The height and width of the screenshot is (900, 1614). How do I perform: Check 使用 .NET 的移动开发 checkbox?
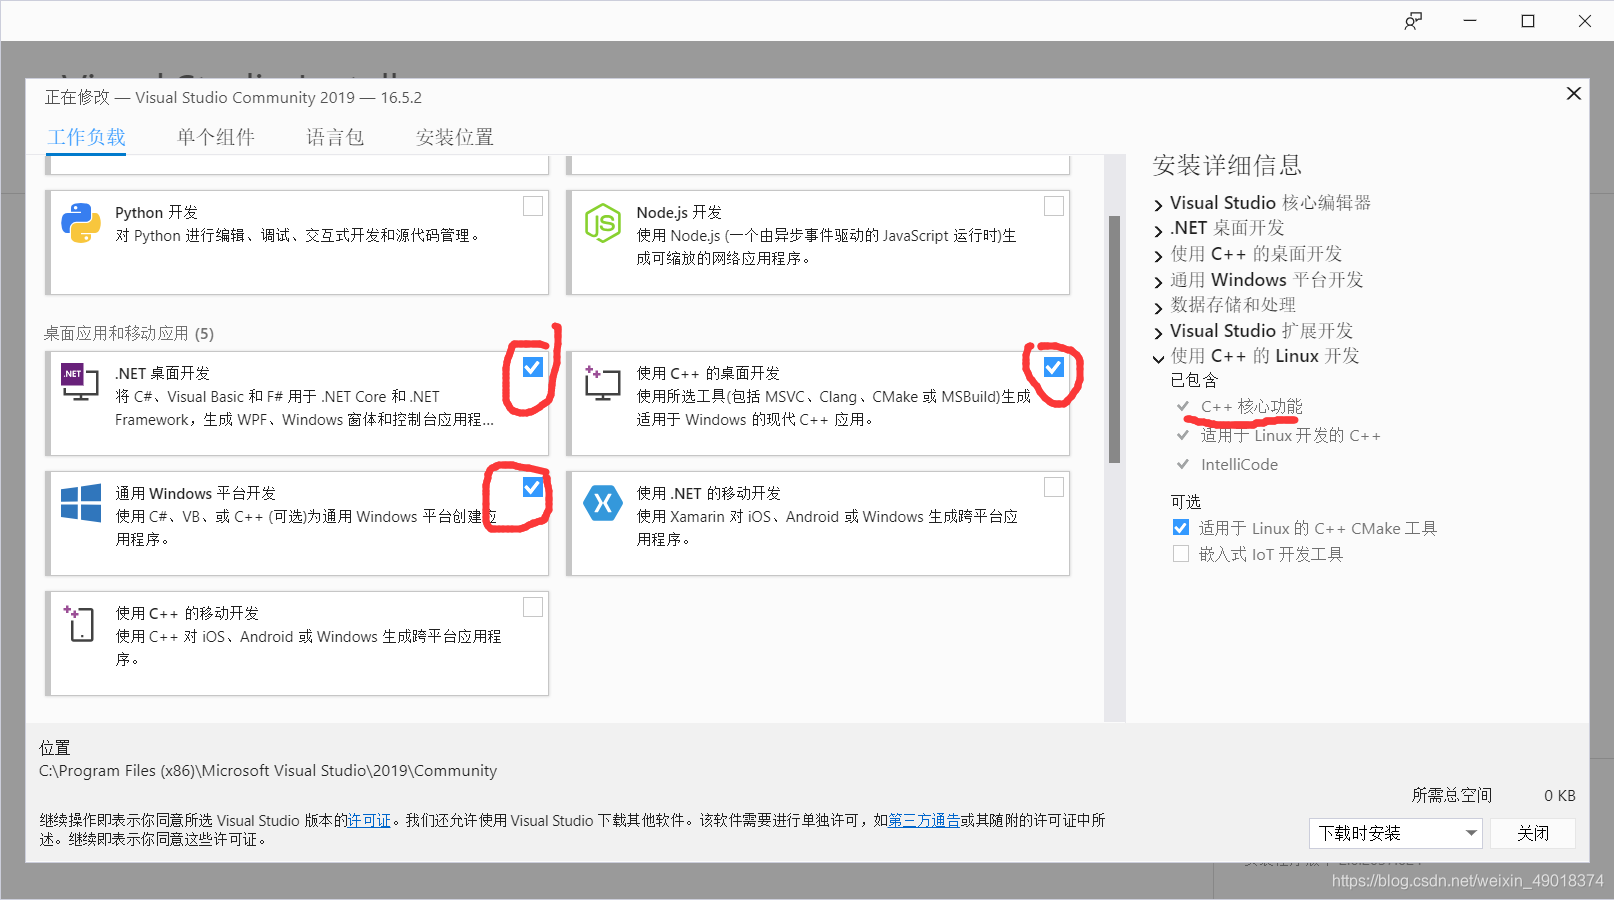click(x=1054, y=487)
